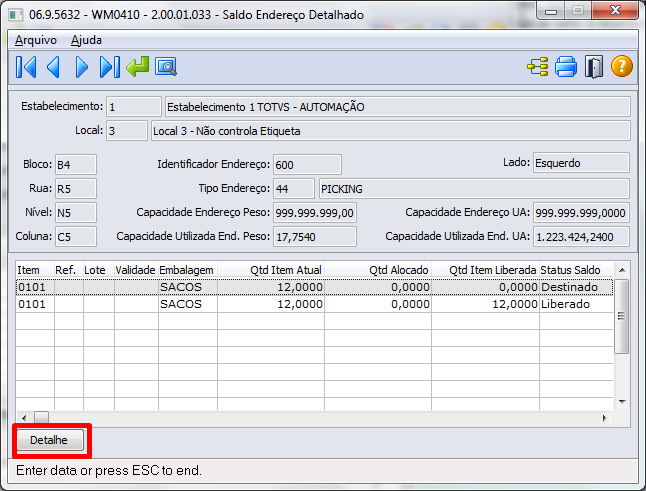Image resolution: width=646 pixels, height=491 pixels.
Task: Click Capacidade Utilizada End. Peso field
Action: click(x=315, y=236)
